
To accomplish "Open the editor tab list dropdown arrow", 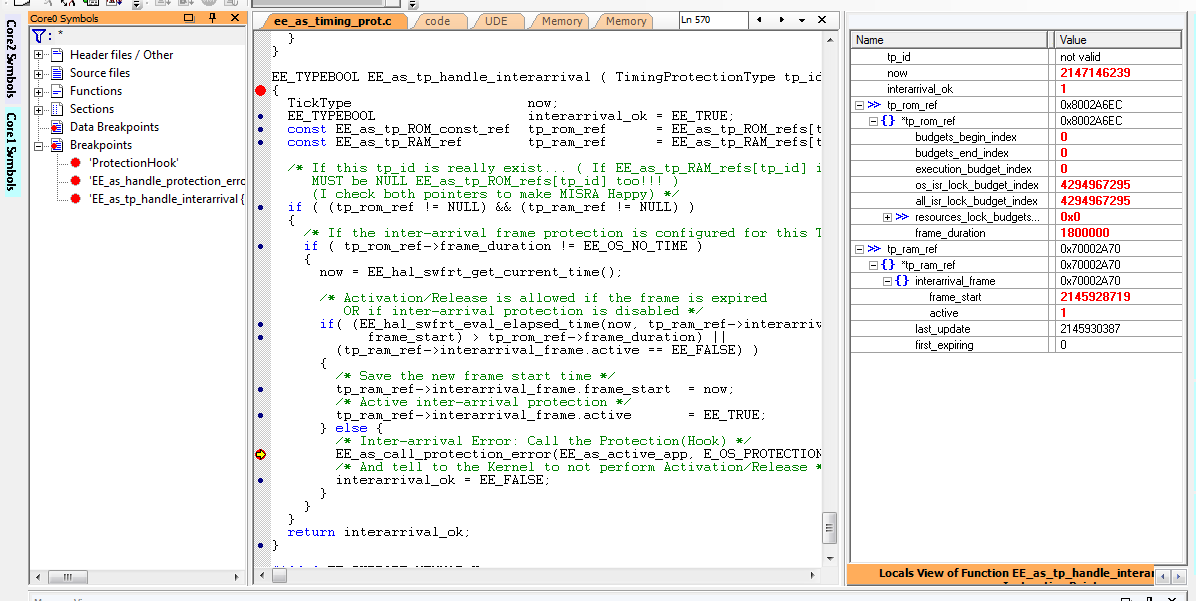I will 802,21.
